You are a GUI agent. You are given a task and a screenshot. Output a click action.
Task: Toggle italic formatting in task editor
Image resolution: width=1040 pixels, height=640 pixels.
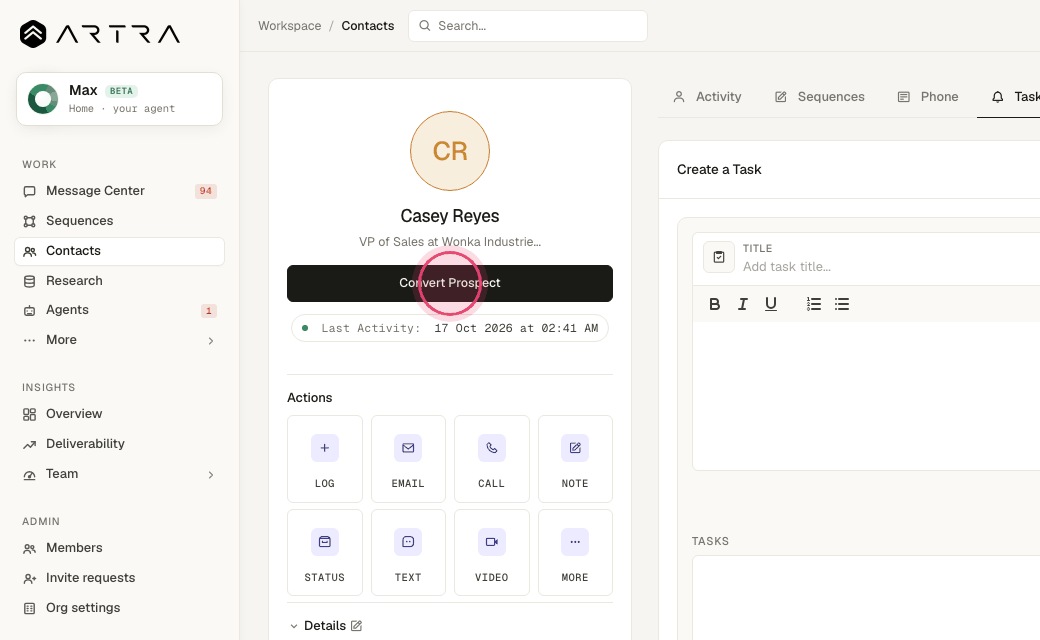[743, 304]
